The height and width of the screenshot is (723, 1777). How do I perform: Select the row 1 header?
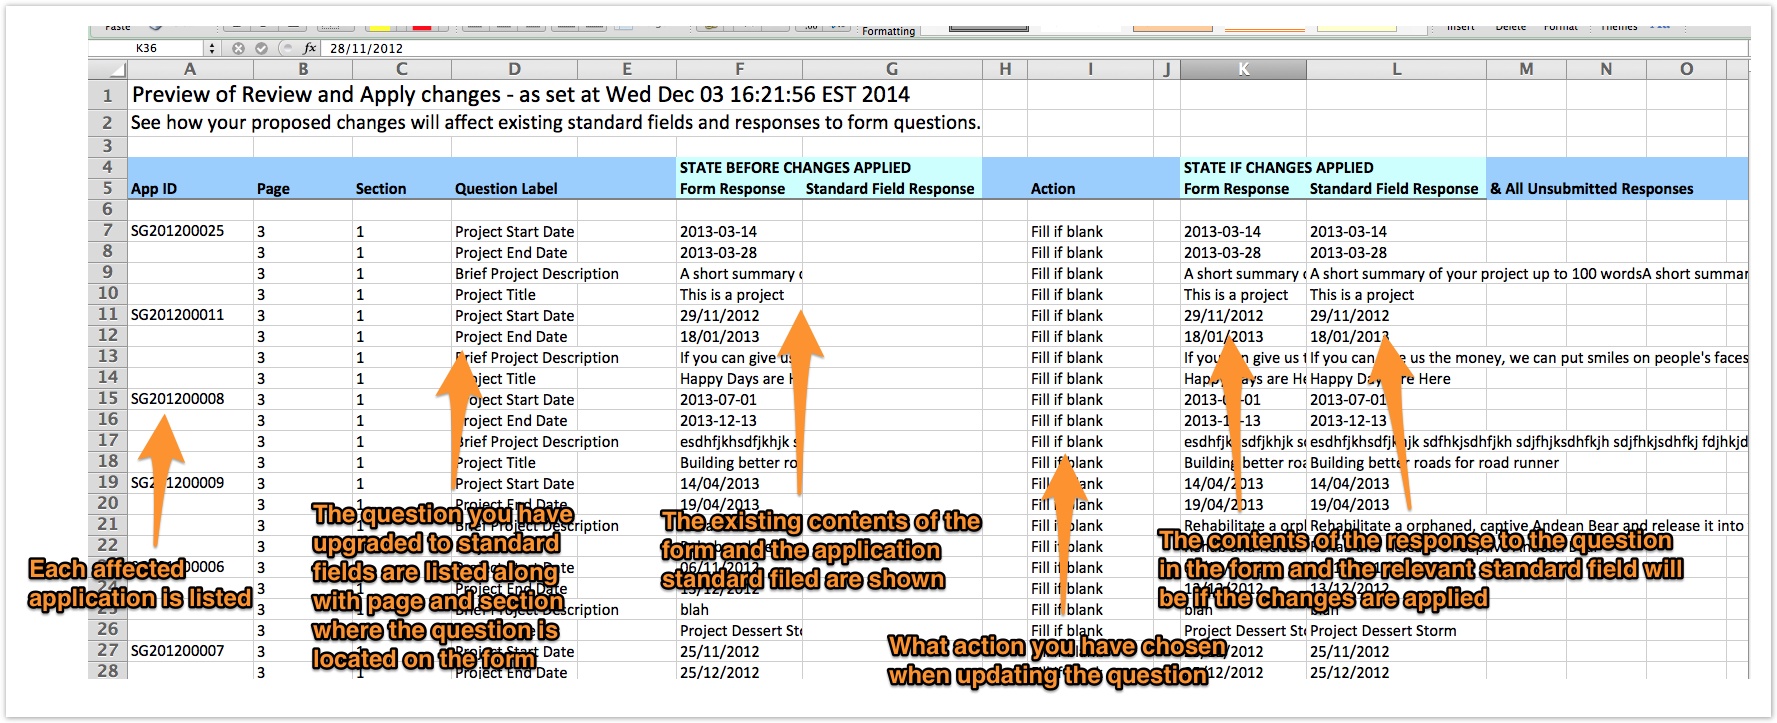pyautogui.click(x=108, y=95)
